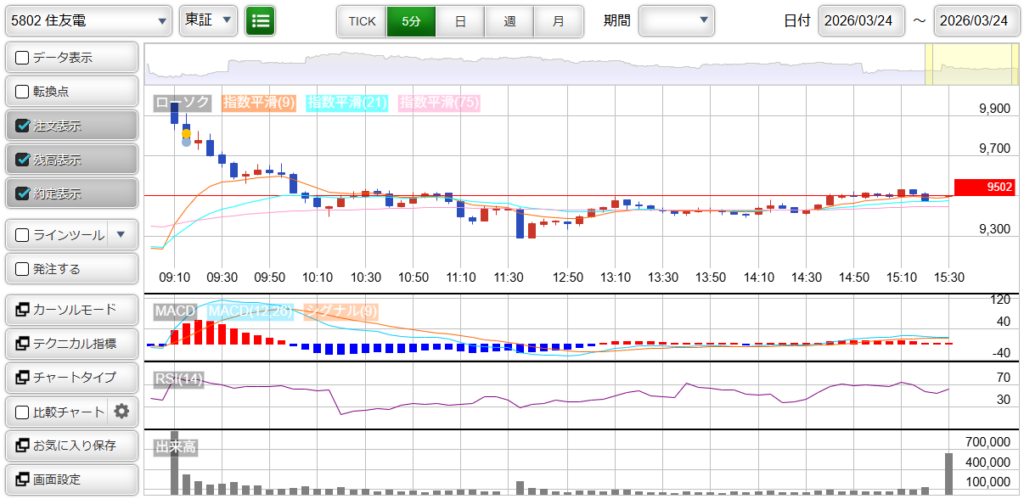Open the technical indicators window
1024x499 pixels.
pos(70,344)
